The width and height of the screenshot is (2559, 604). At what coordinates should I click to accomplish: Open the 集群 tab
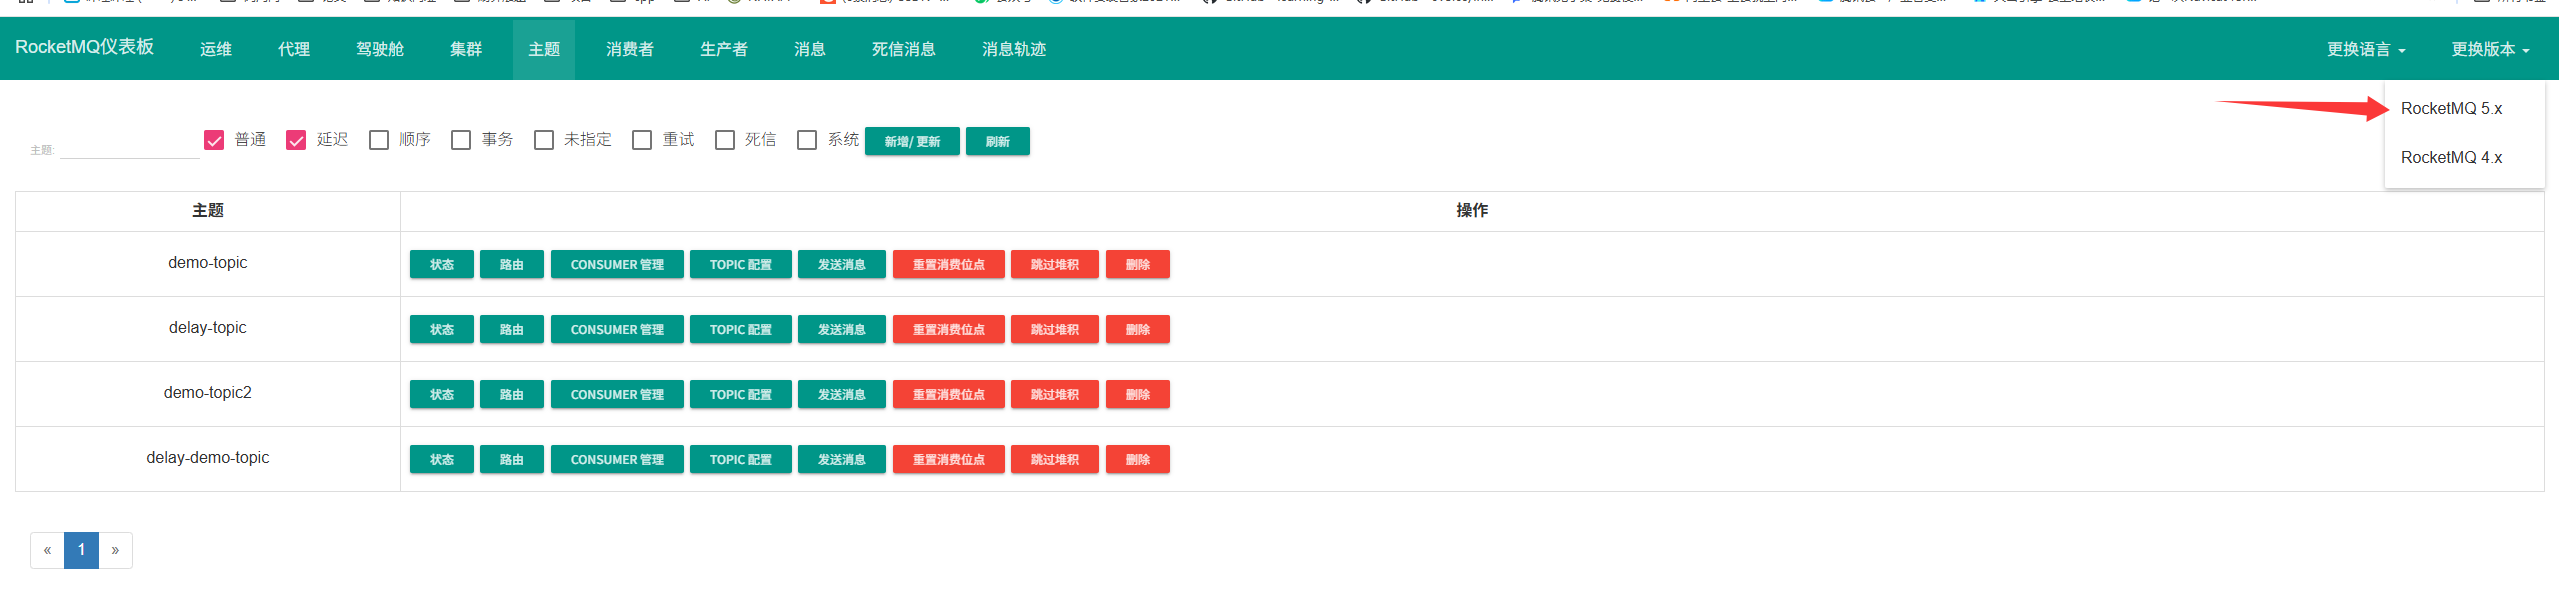click(466, 49)
